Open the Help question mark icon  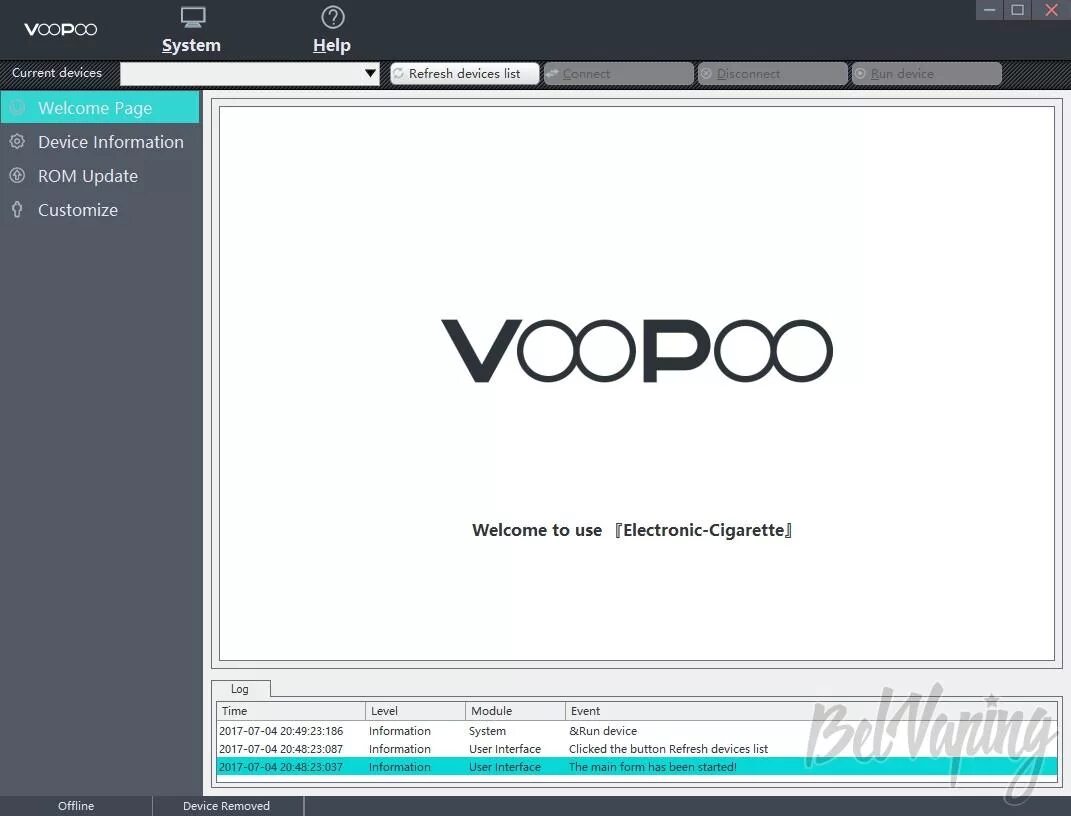(x=333, y=17)
